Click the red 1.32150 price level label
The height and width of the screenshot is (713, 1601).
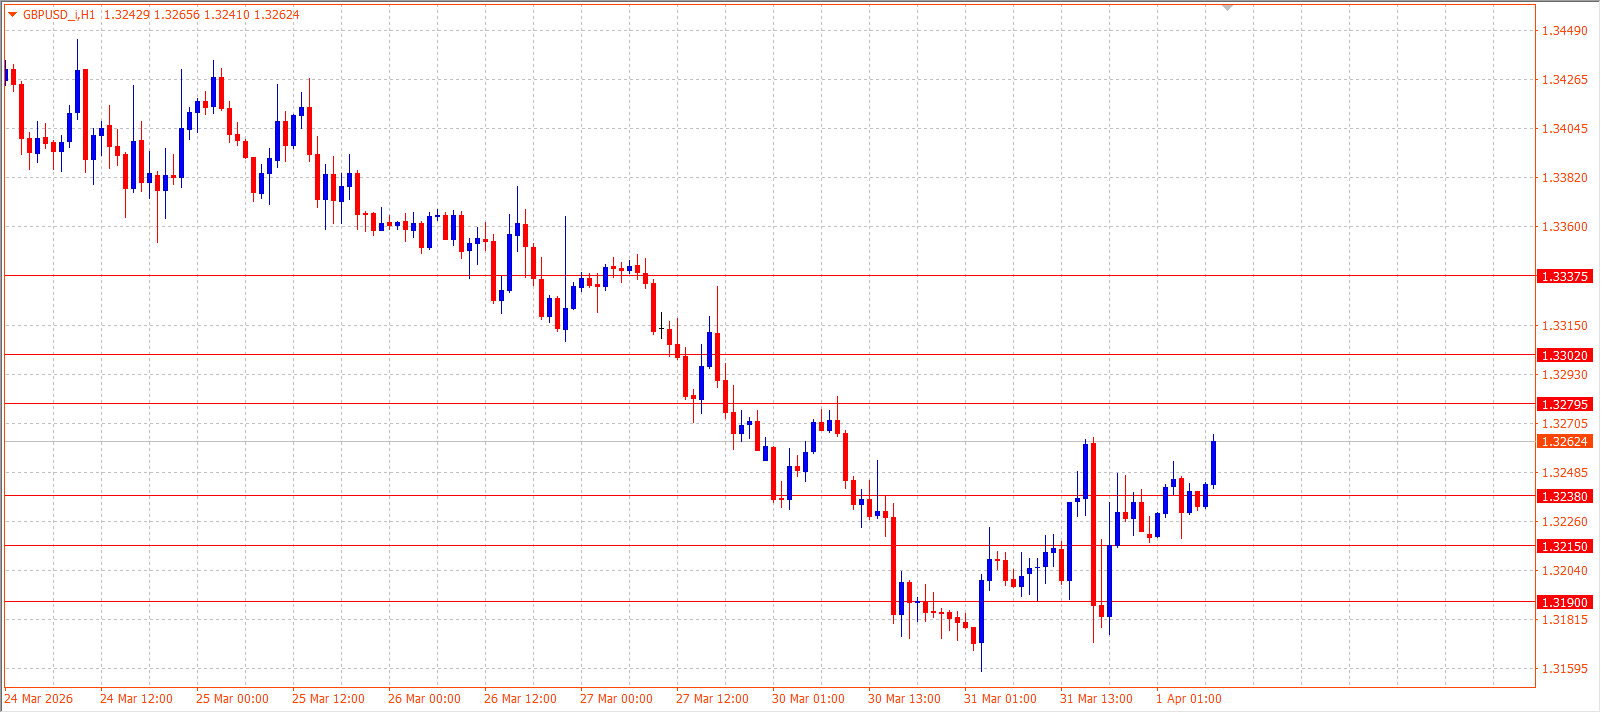[1564, 546]
